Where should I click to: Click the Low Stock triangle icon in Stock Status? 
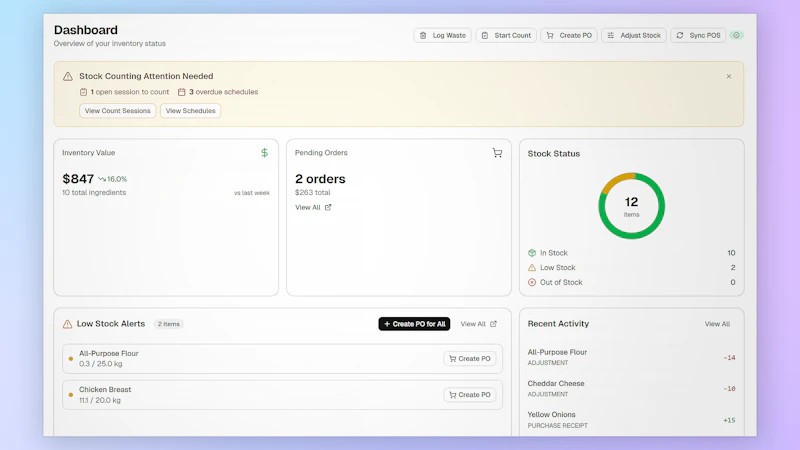532,267
